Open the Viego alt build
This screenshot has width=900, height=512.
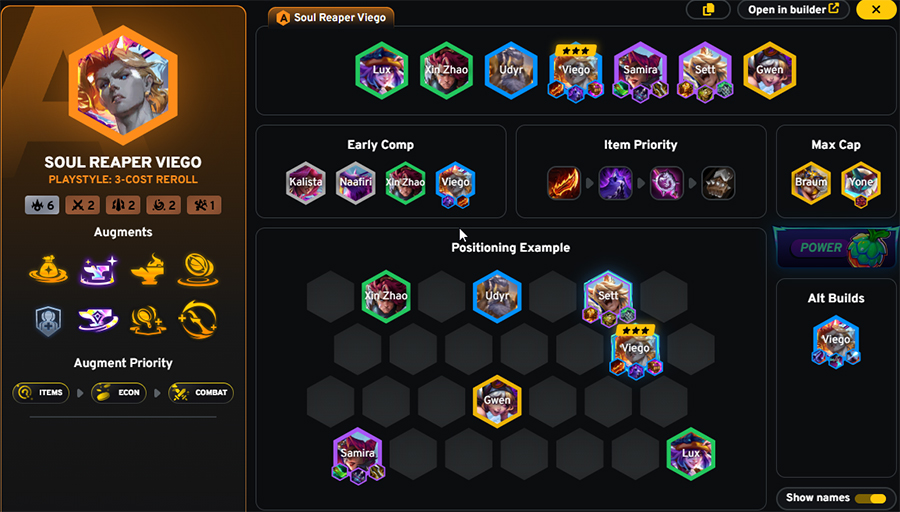[836, 341]
